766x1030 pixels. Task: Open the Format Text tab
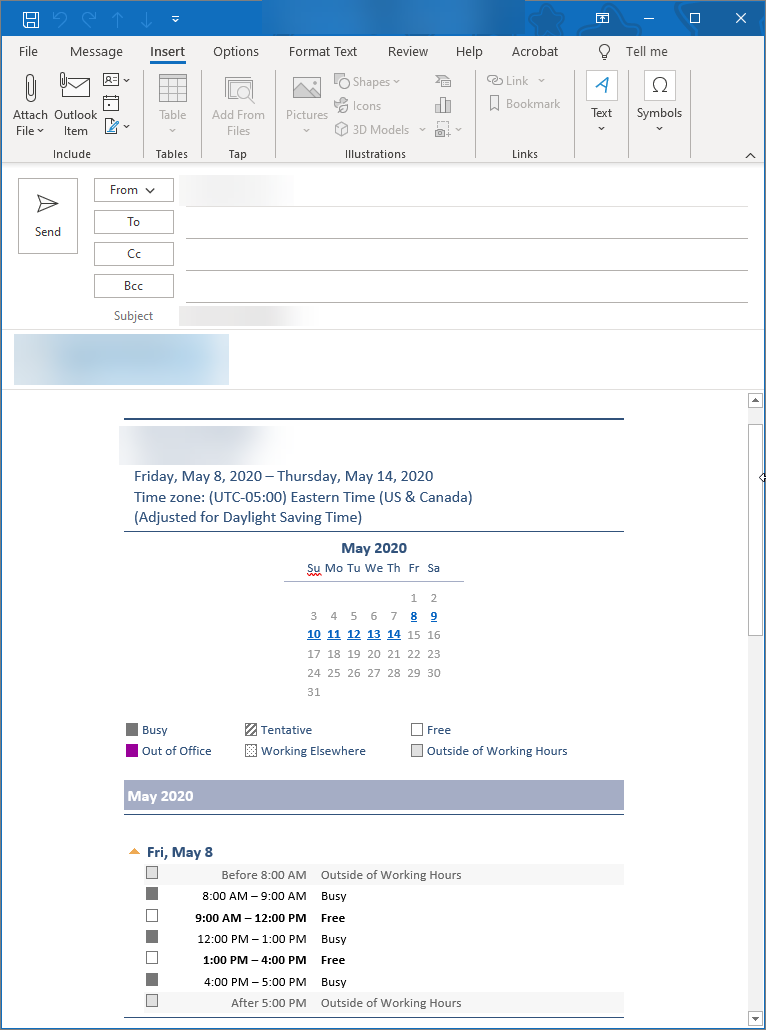click(x=322, y=52)
